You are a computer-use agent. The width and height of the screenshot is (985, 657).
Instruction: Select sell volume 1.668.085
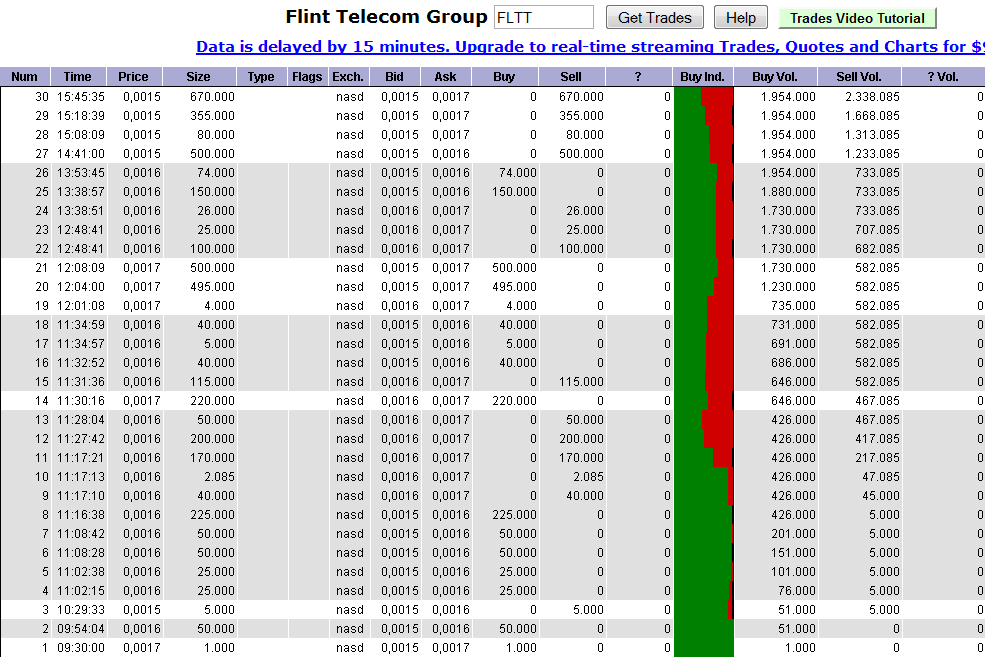click(873, 116)
